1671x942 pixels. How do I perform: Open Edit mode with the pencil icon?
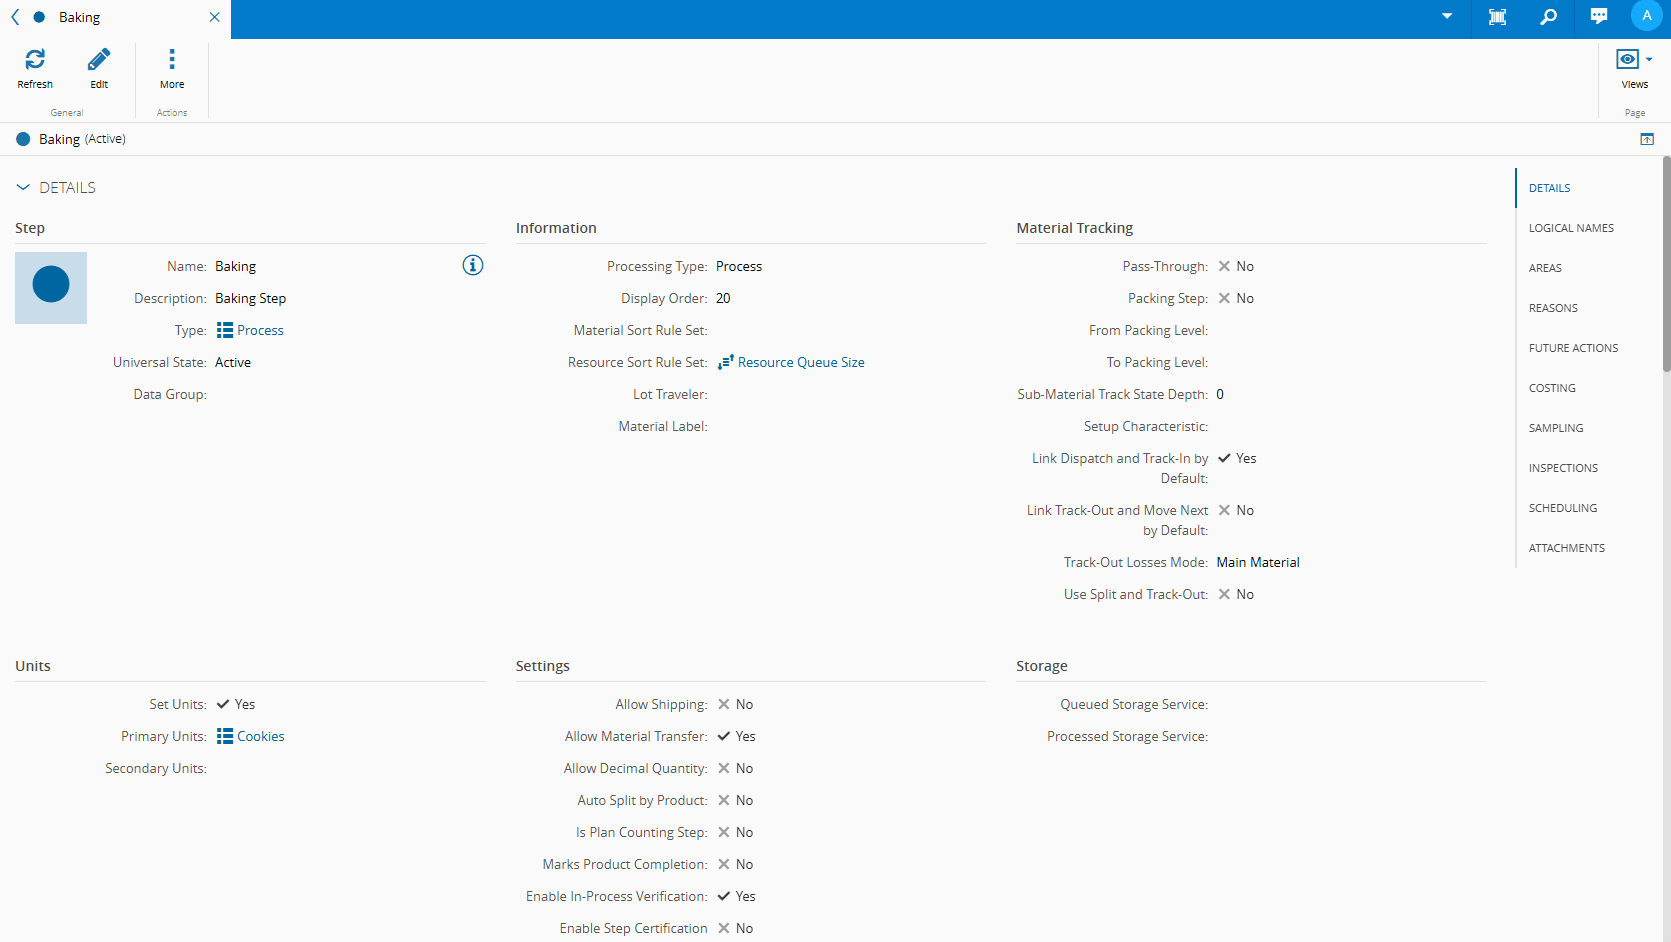point(99,60)
